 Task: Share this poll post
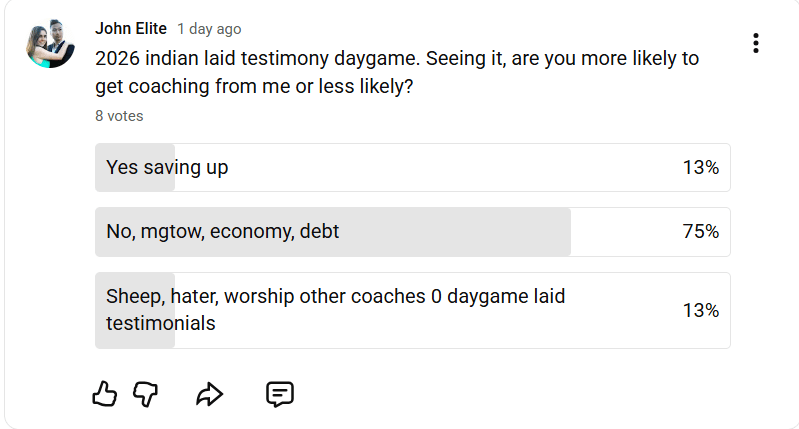209,394
